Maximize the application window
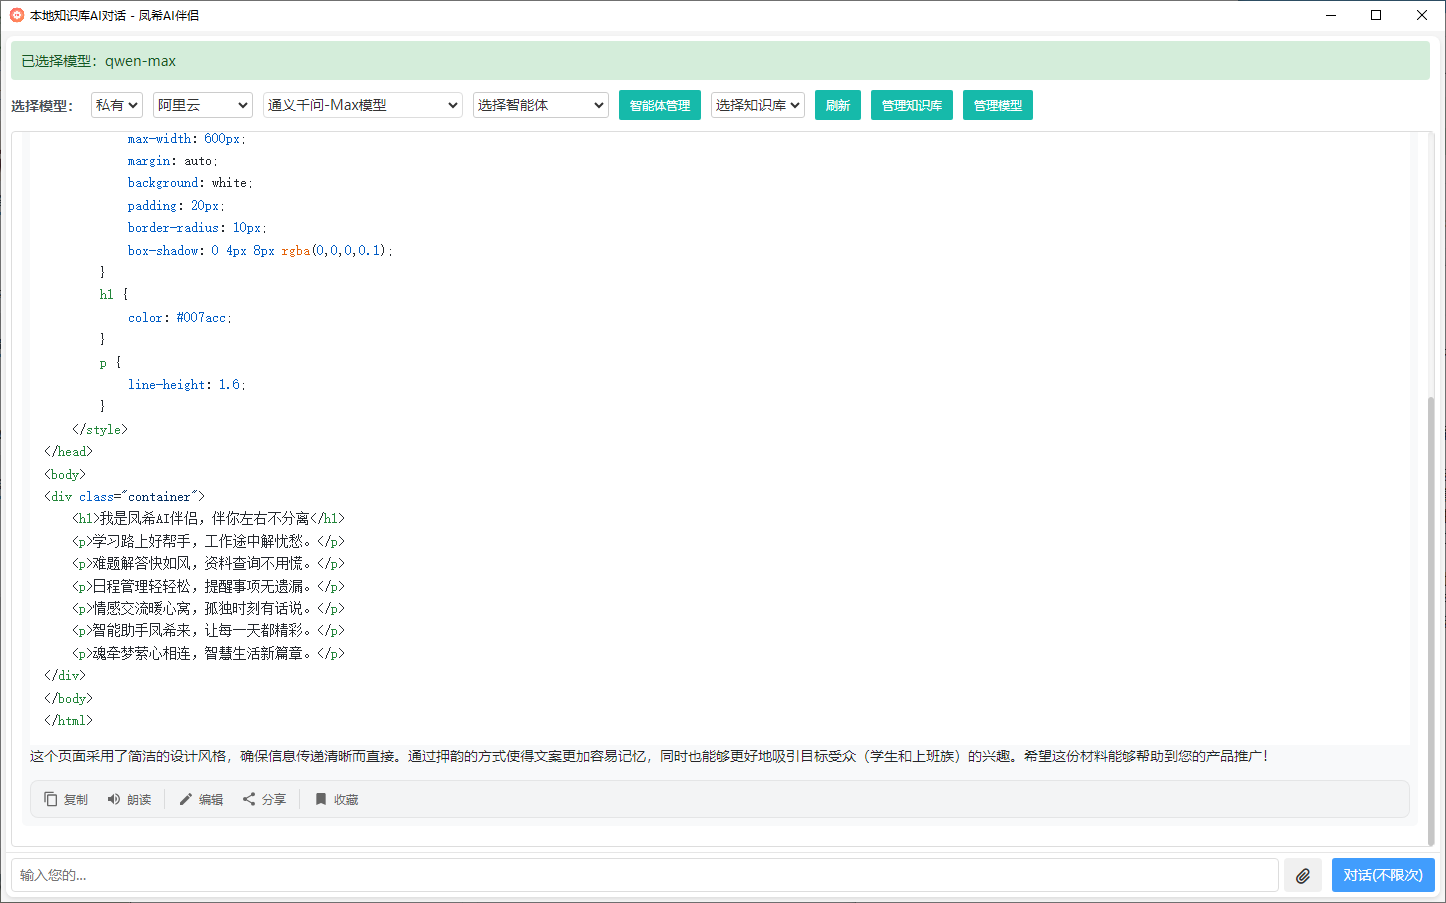The height and width of the screenshot is (903, 1446). (x=1376, y=15)
